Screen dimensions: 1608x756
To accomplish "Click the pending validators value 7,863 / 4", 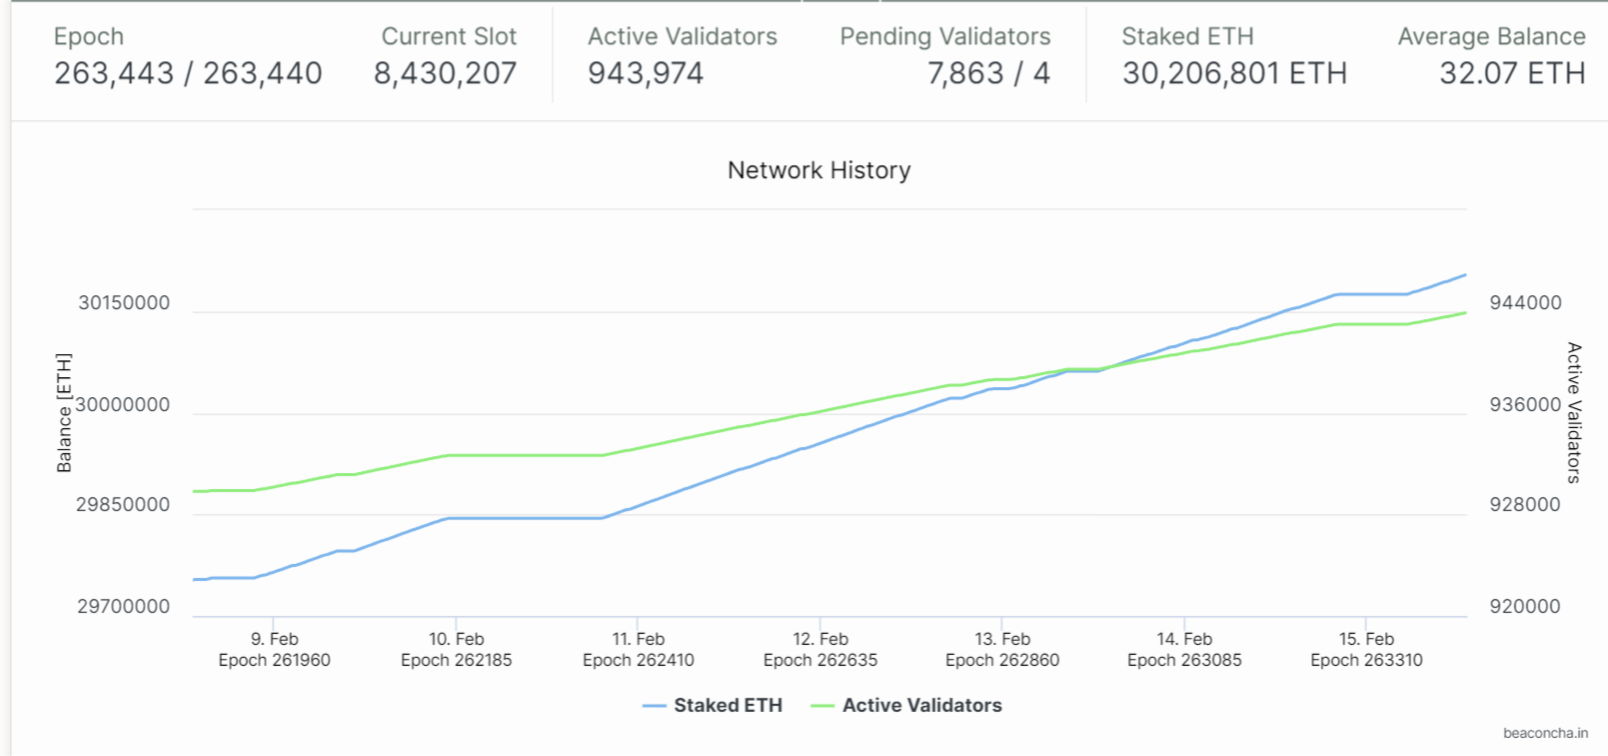I will pos(988,73).
